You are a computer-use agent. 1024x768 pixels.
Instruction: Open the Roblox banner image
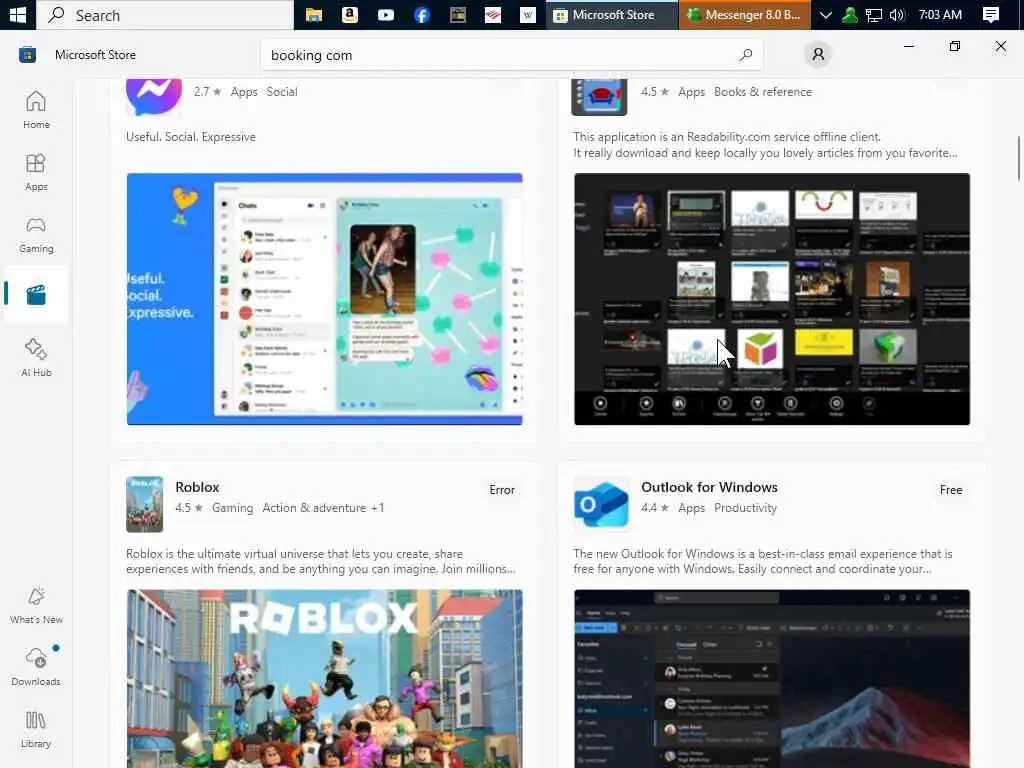[x=325, y=679]
